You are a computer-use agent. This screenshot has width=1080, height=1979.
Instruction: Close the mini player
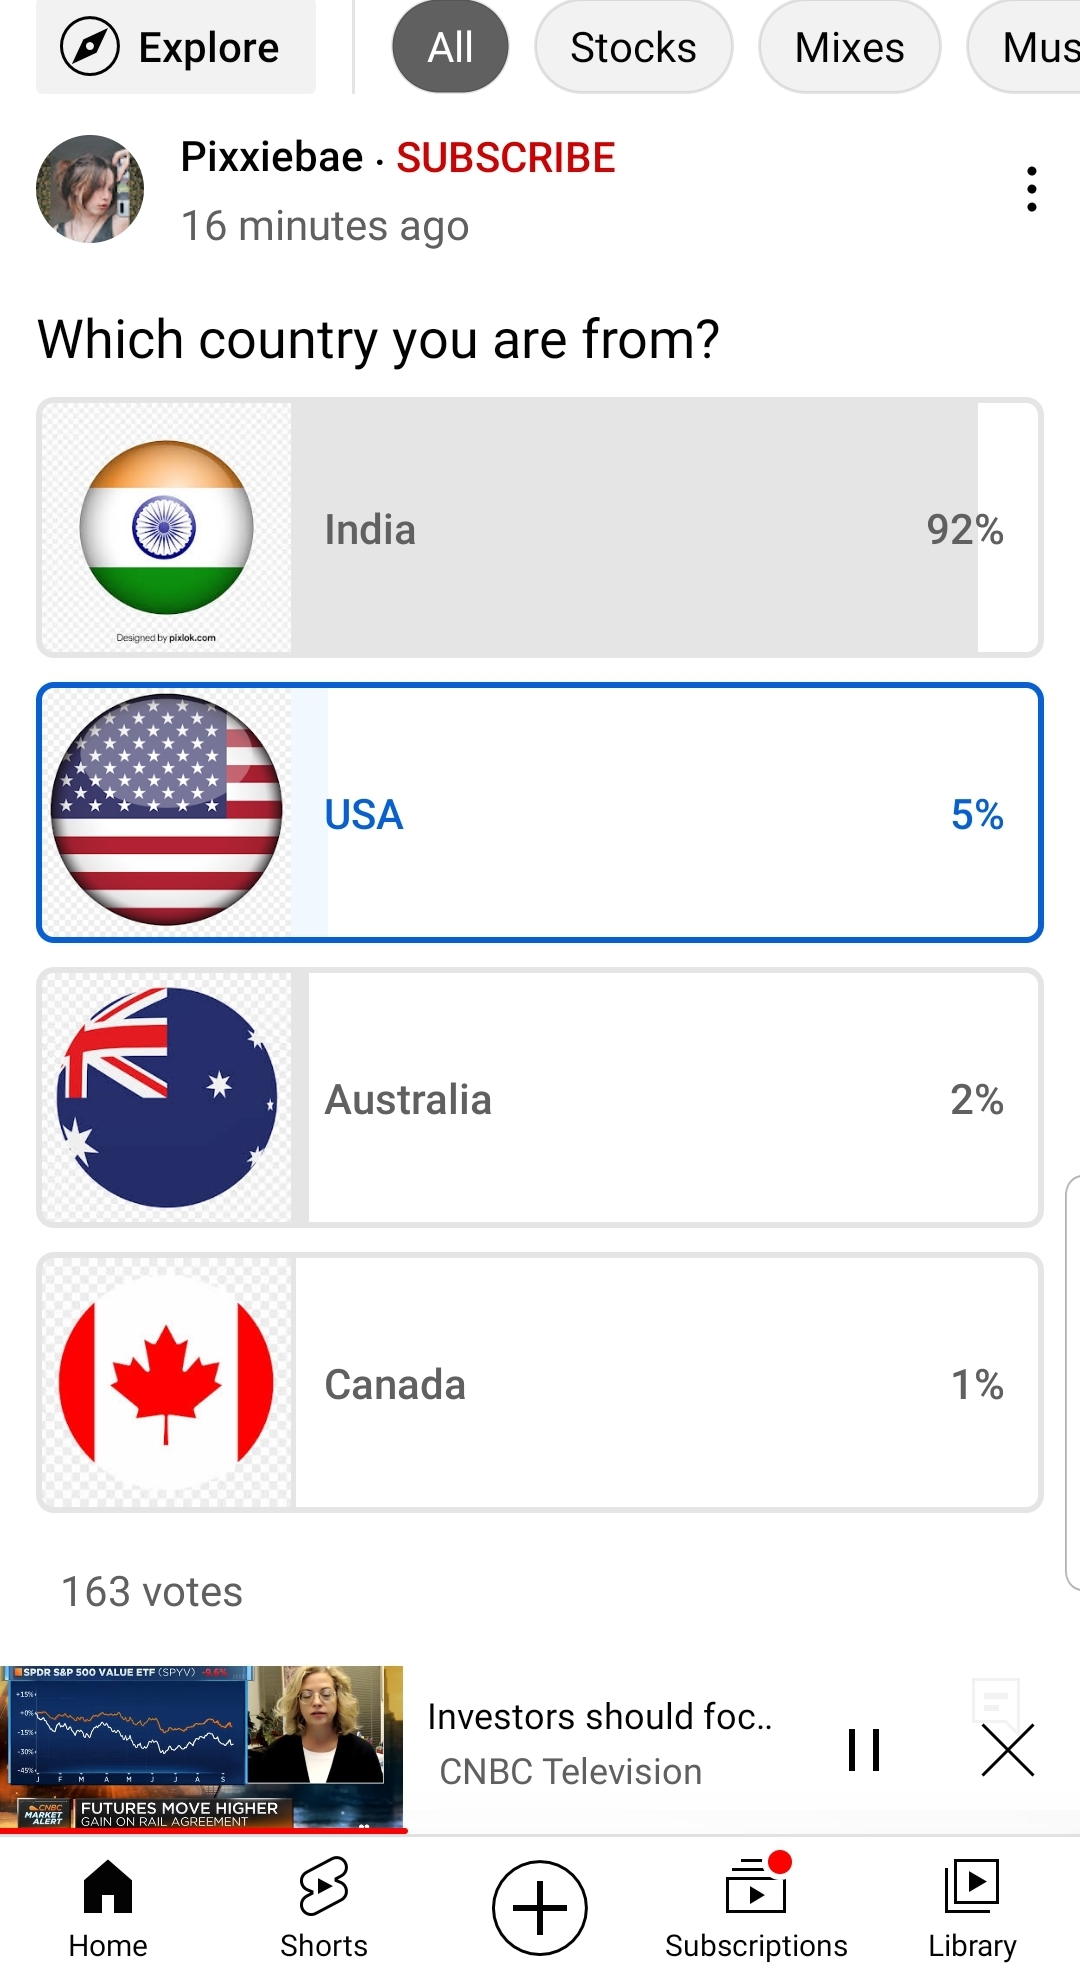(1008, 1750)
